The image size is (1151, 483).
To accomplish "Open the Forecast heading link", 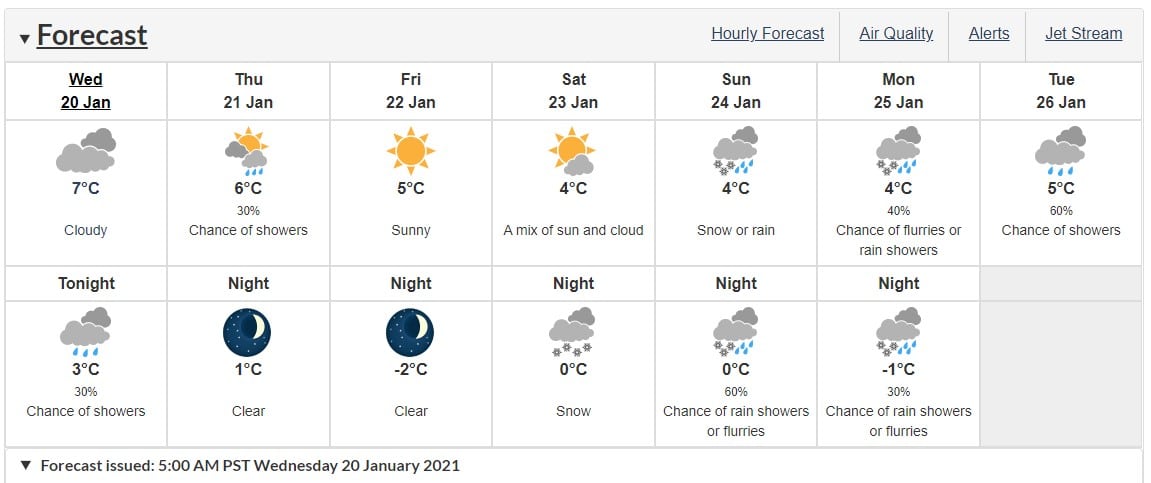I will click(x=92, y=36).
